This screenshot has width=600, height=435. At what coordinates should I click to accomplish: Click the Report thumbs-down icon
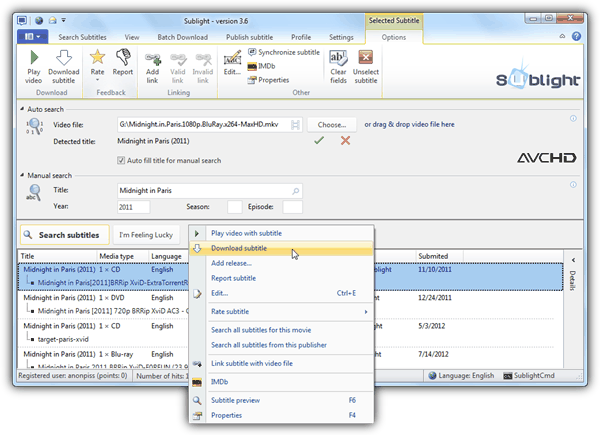123,57
